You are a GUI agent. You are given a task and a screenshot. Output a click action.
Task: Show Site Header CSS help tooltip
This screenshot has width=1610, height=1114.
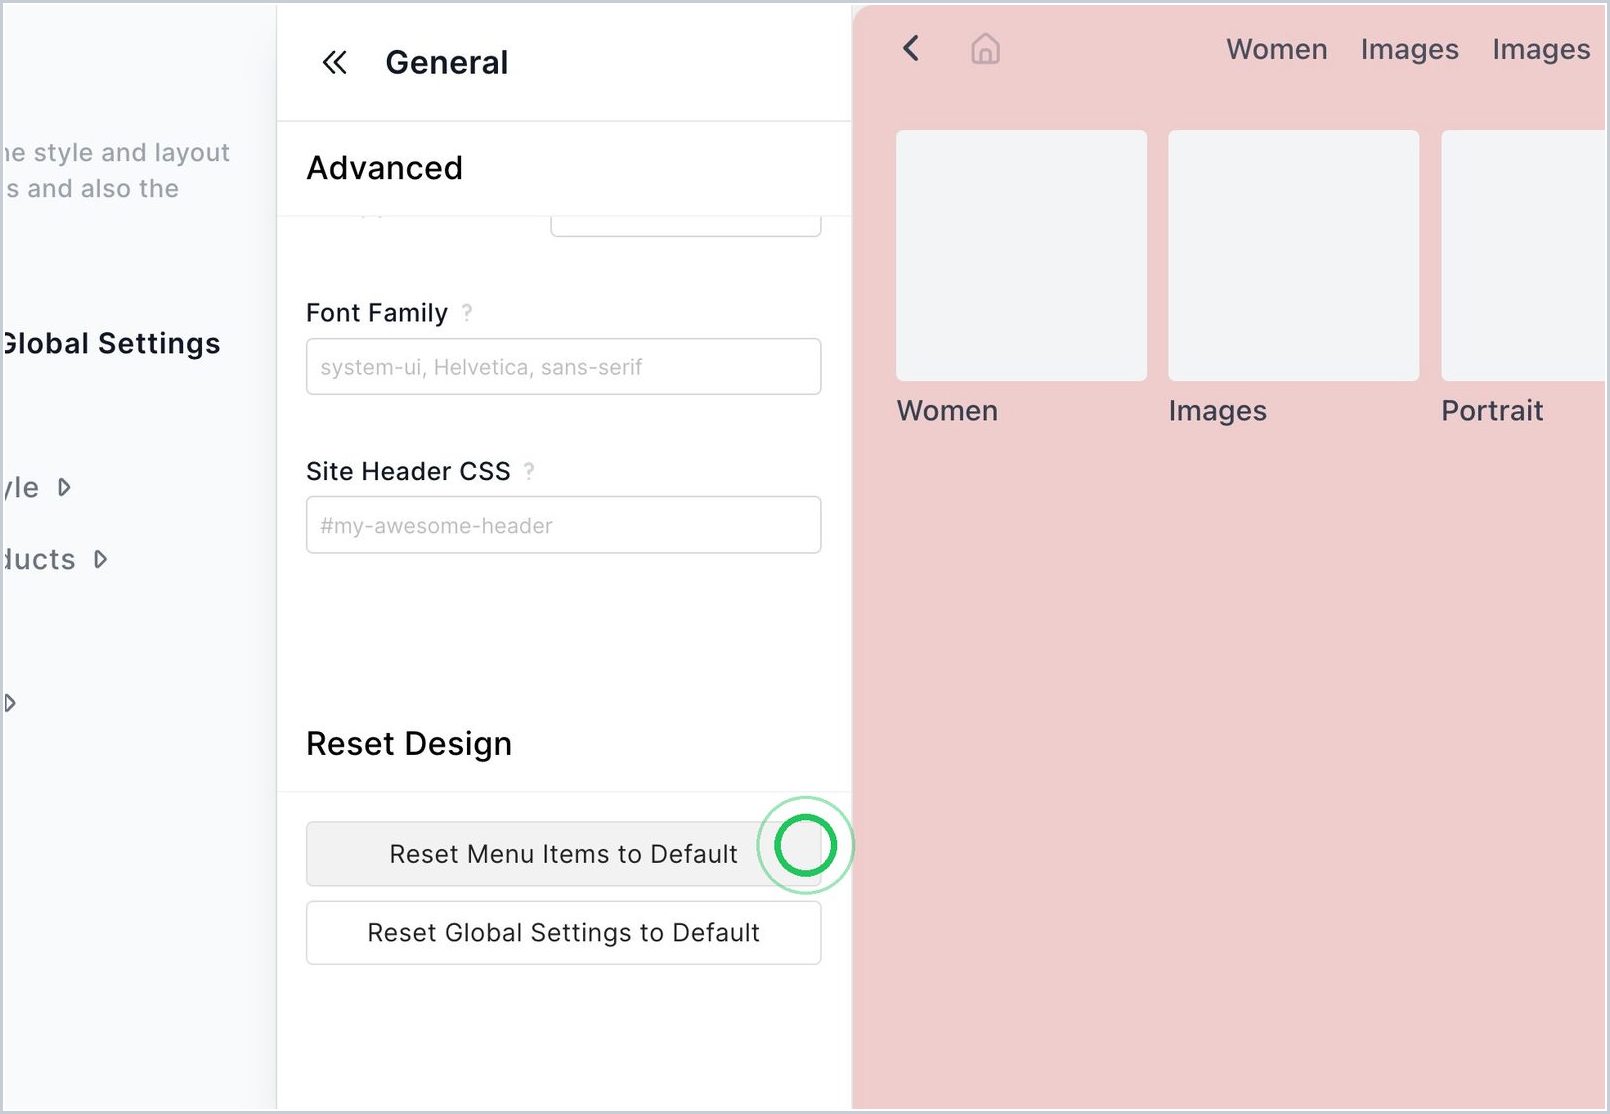point(529,471)
